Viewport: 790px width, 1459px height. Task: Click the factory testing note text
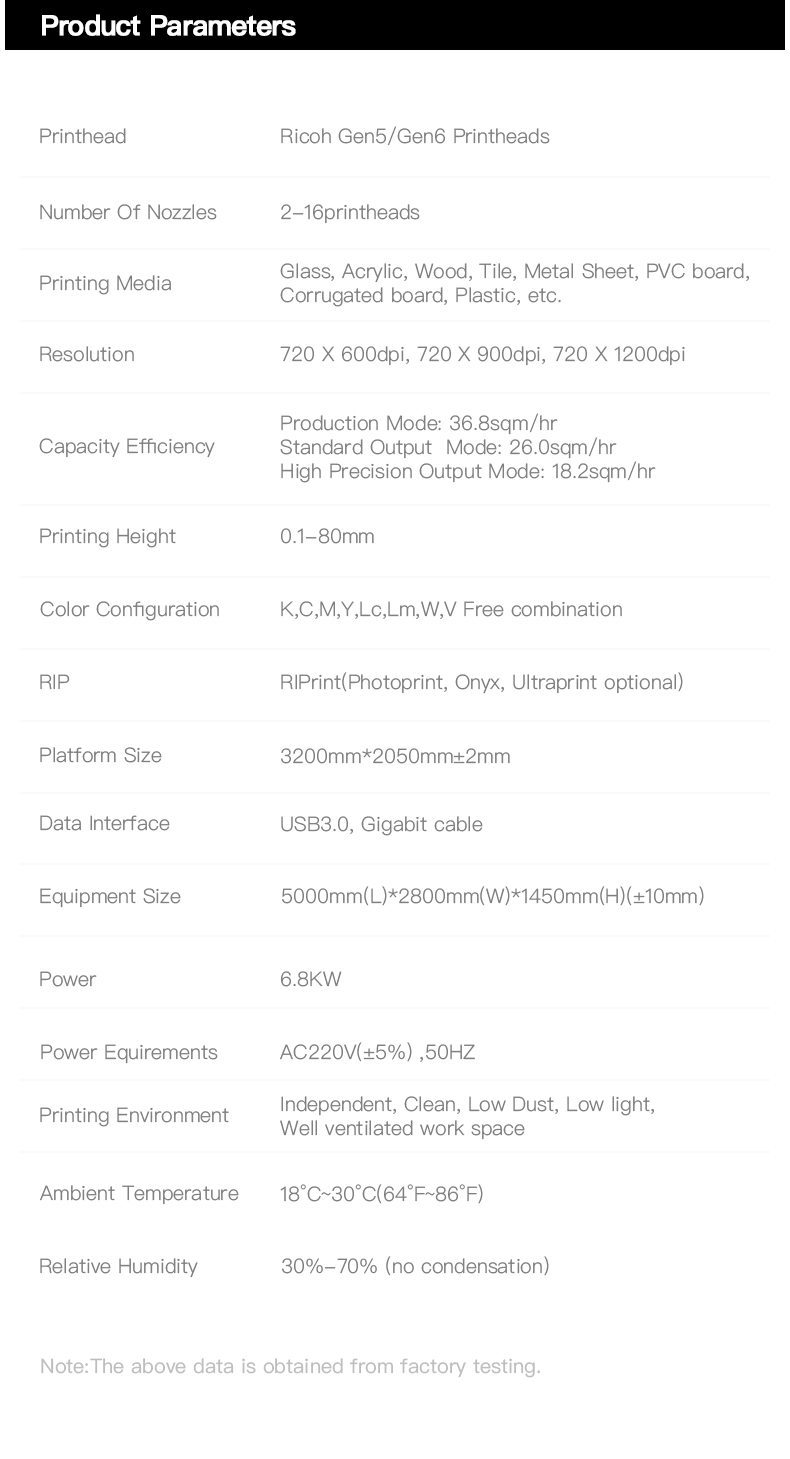pos(290,1366)
